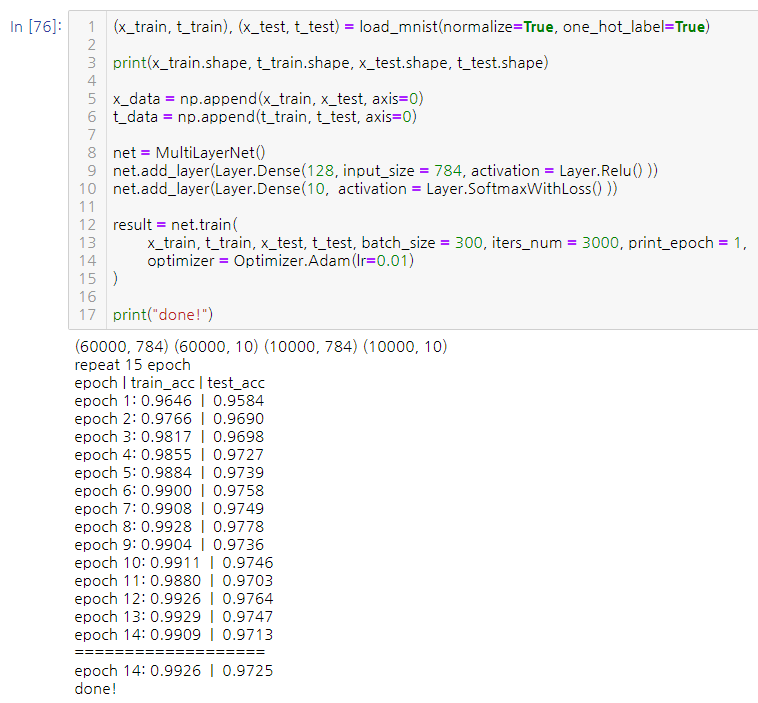Click line number 17 in the gutter

pos(89,315)
